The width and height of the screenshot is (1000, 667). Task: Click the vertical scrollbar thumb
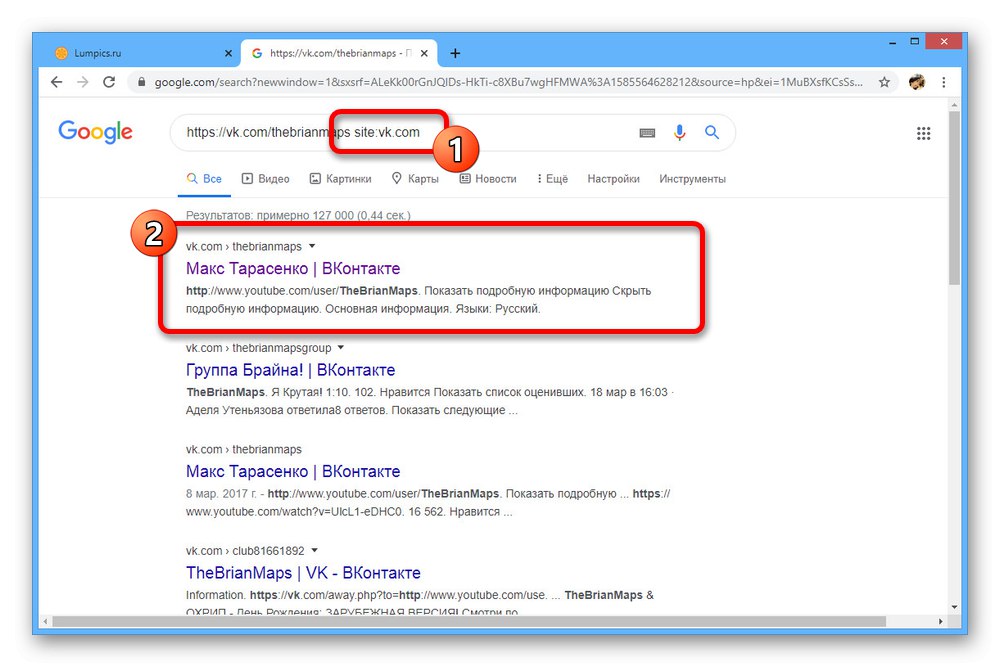click(x=954, y=198)
